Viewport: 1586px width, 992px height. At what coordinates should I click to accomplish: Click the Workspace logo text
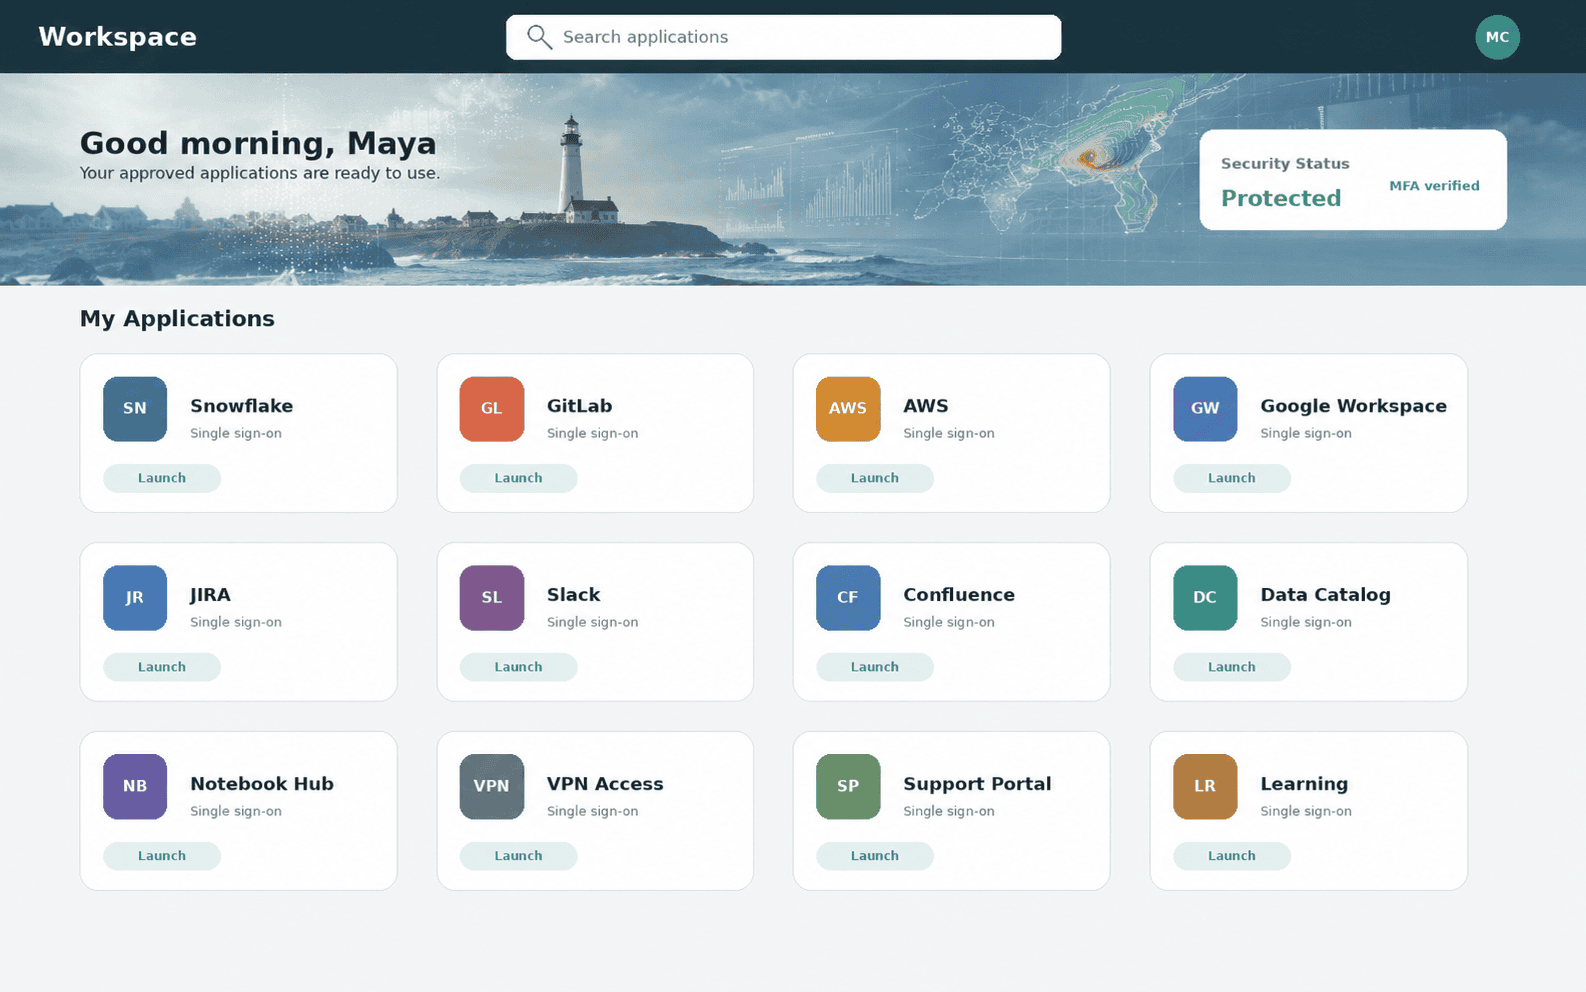(118, 37)
